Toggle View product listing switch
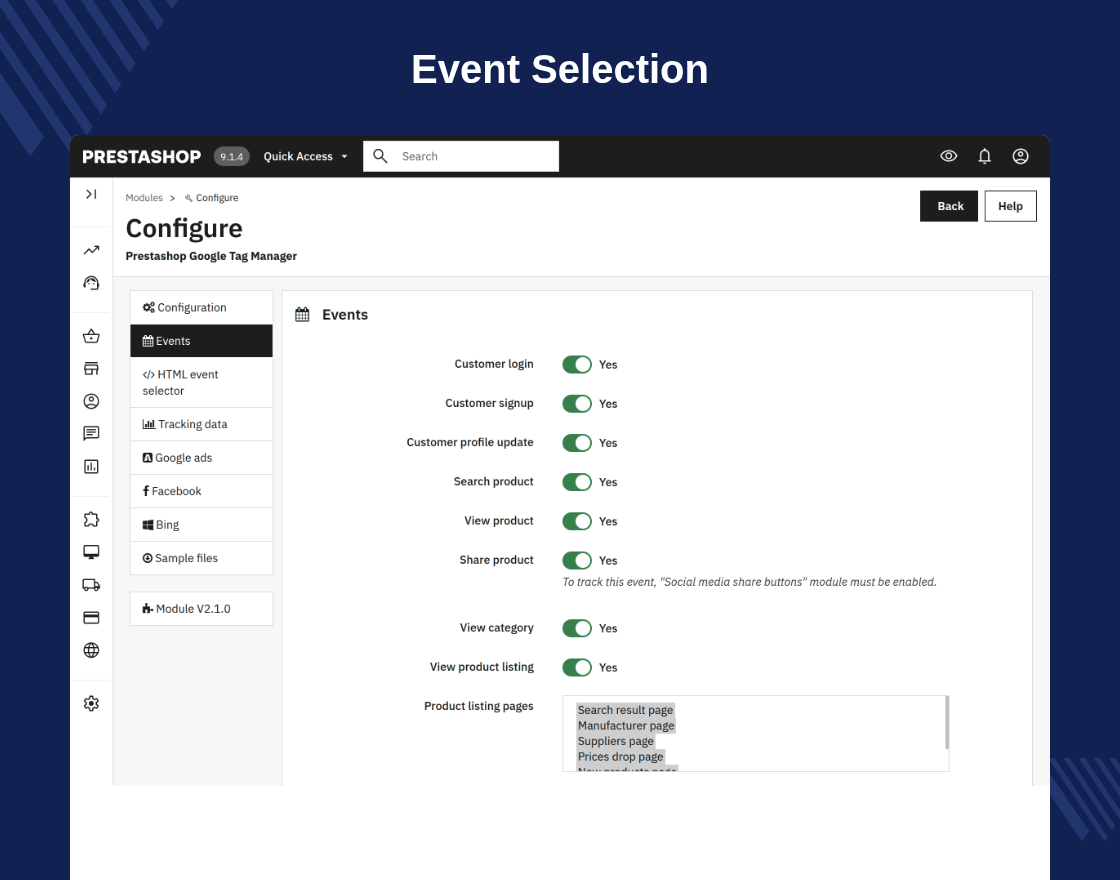Viewport: 1120px width, 880px height. [x=577, y=667]
